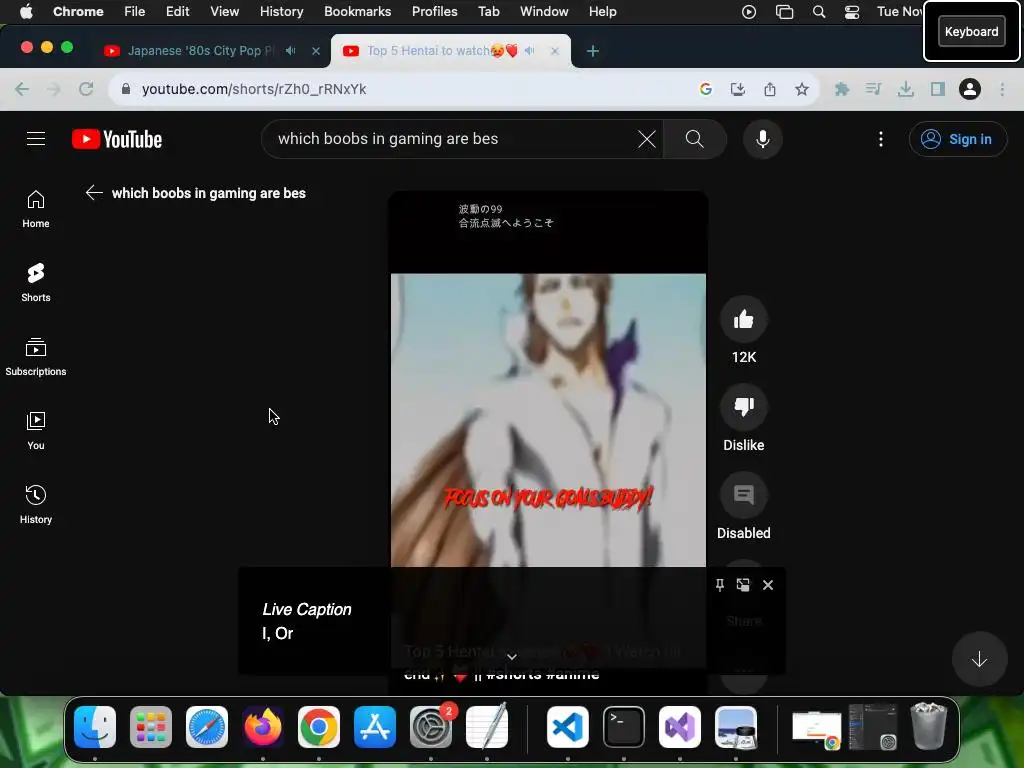Image resolution: width=1024 pixels, height=768 pixels.
Task: Go to next short with down arrow
Action: click(x=978, y=660)
